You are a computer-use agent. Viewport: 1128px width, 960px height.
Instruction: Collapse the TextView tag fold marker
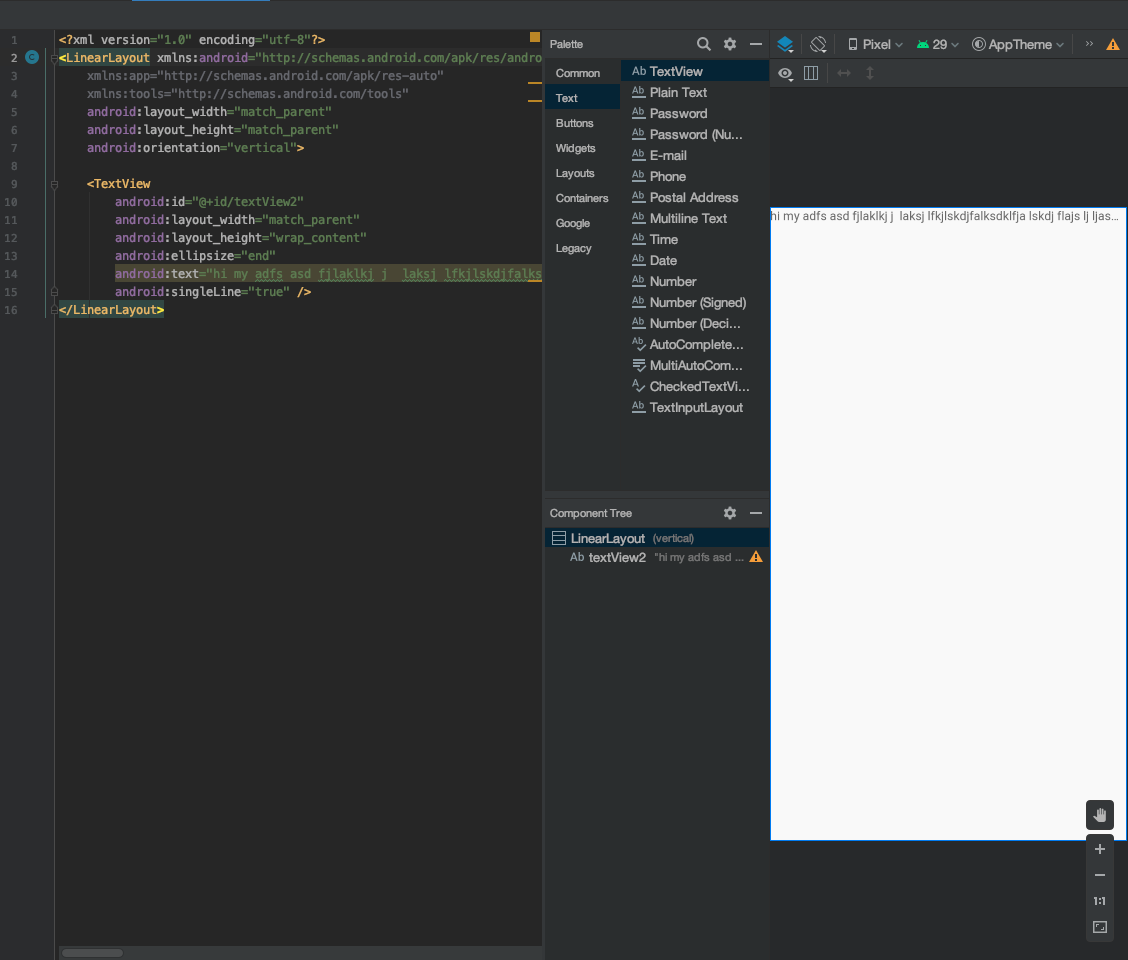tap(54, 184)
